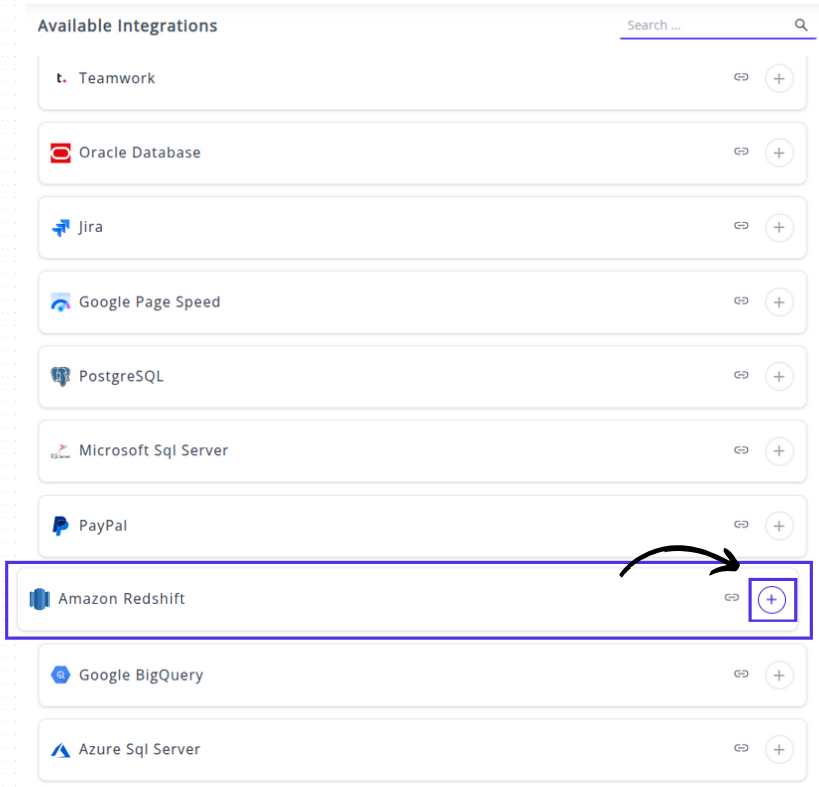
Task: Click the PayPal logo icon
Action: point(61,526)
